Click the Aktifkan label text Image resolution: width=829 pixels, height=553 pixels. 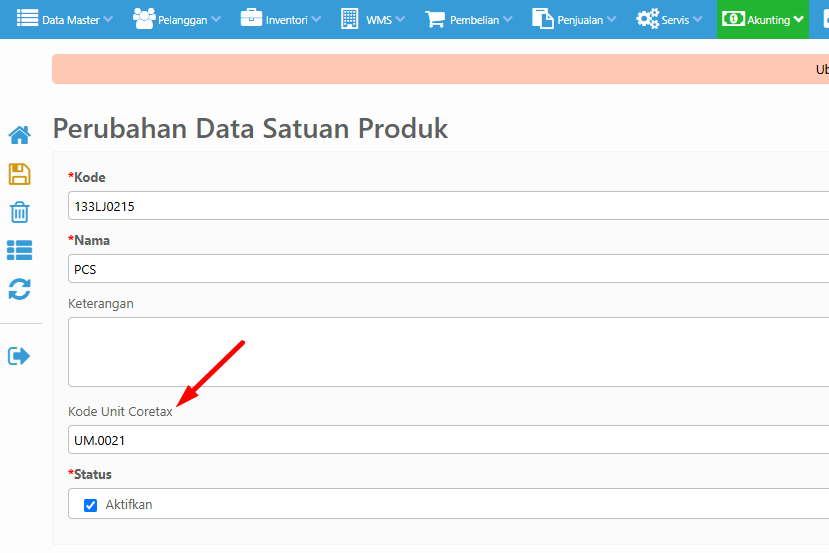pyautogui.click(x=128, y=505)
